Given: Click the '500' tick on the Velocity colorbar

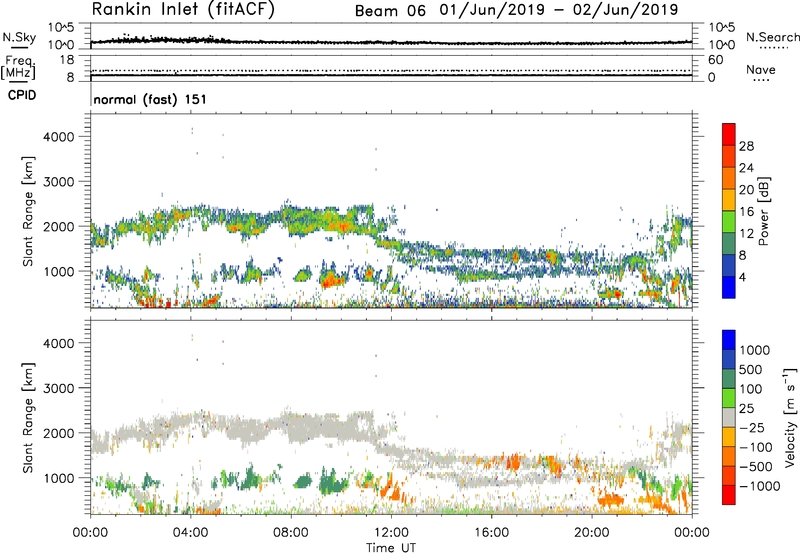Looking at the screenshot, I should click(x=753, y=370).
